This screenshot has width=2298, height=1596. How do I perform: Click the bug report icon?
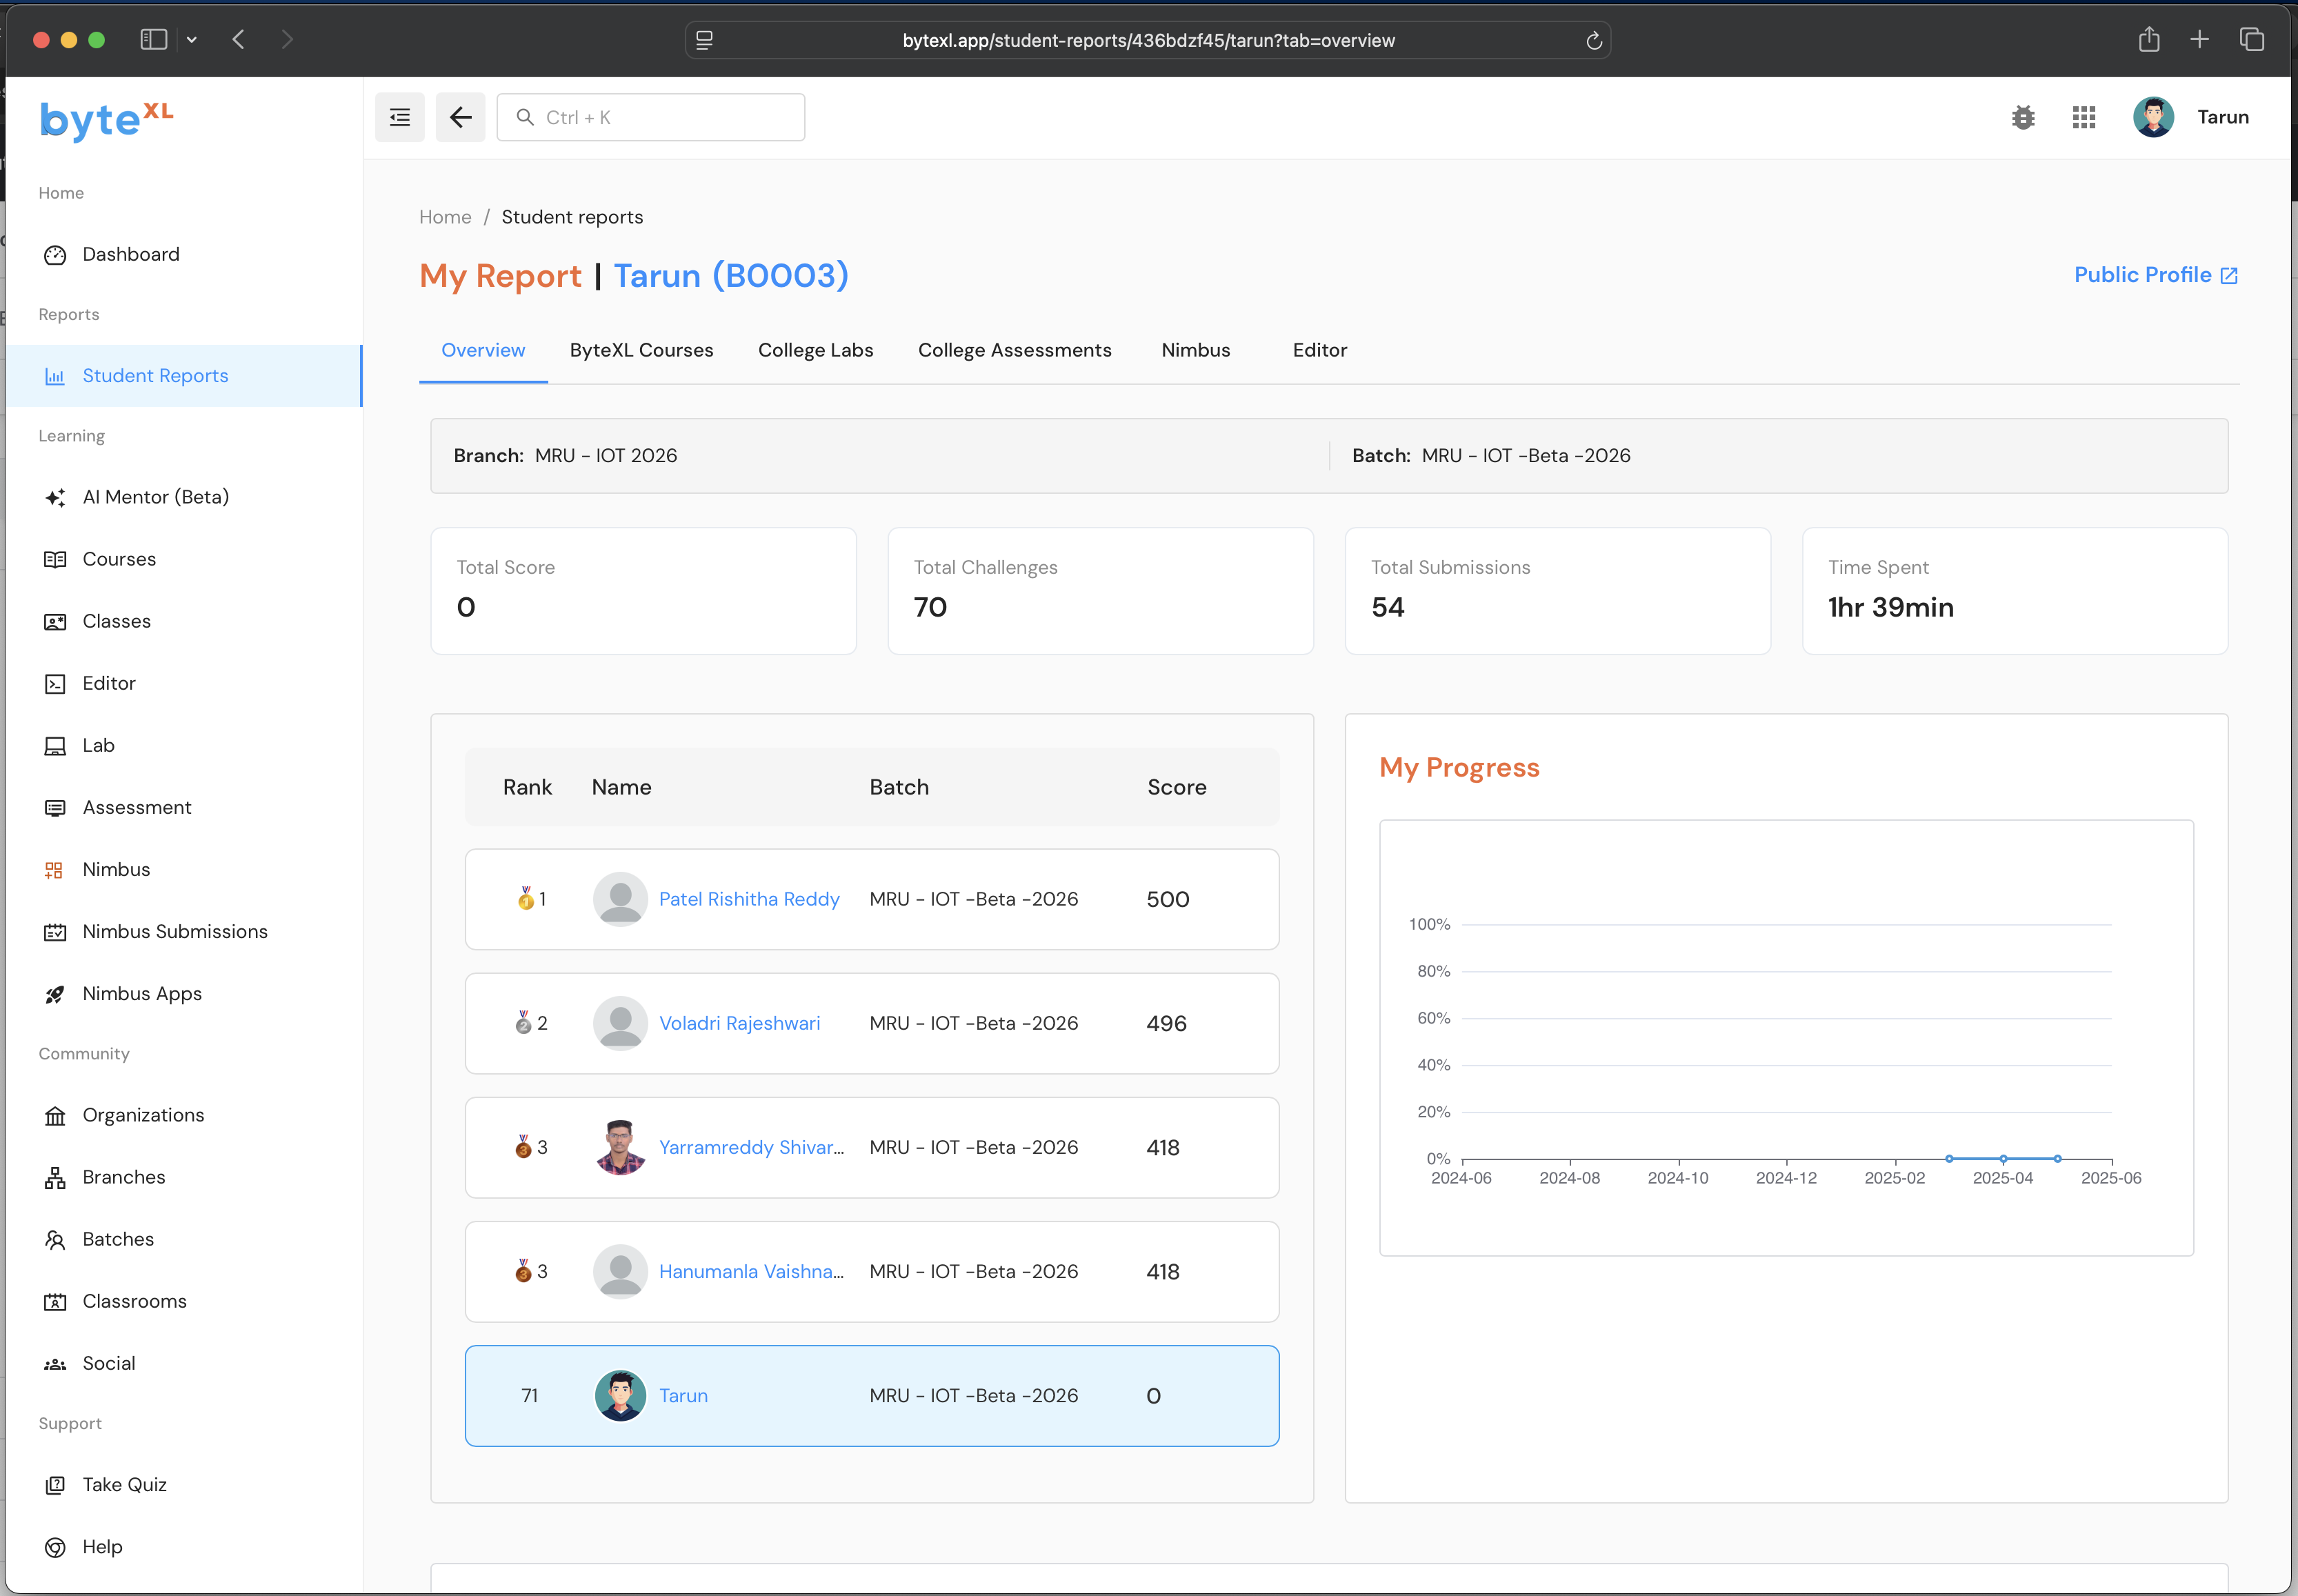2022,118
